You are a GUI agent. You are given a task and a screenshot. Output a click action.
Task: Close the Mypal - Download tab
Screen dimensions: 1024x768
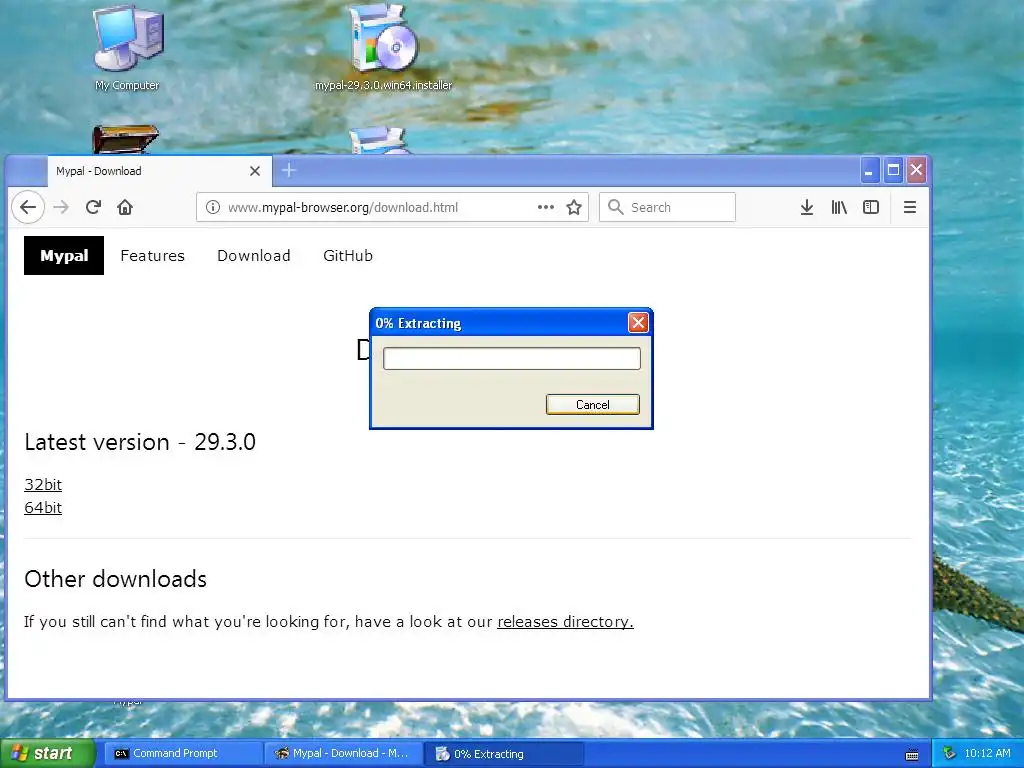[255, 171]
